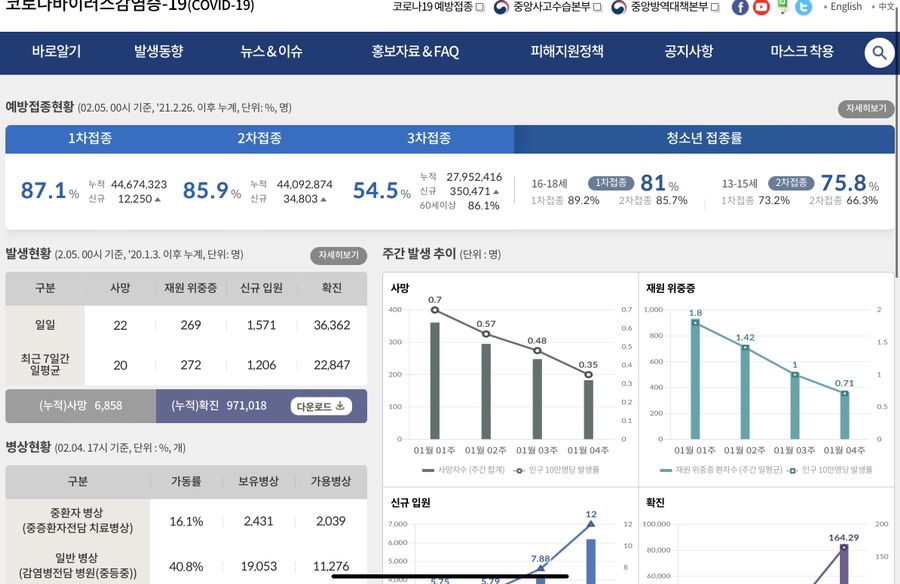Click the 16.1% ICU bed occupancy

pyautogui.click(x=186, y=521)
